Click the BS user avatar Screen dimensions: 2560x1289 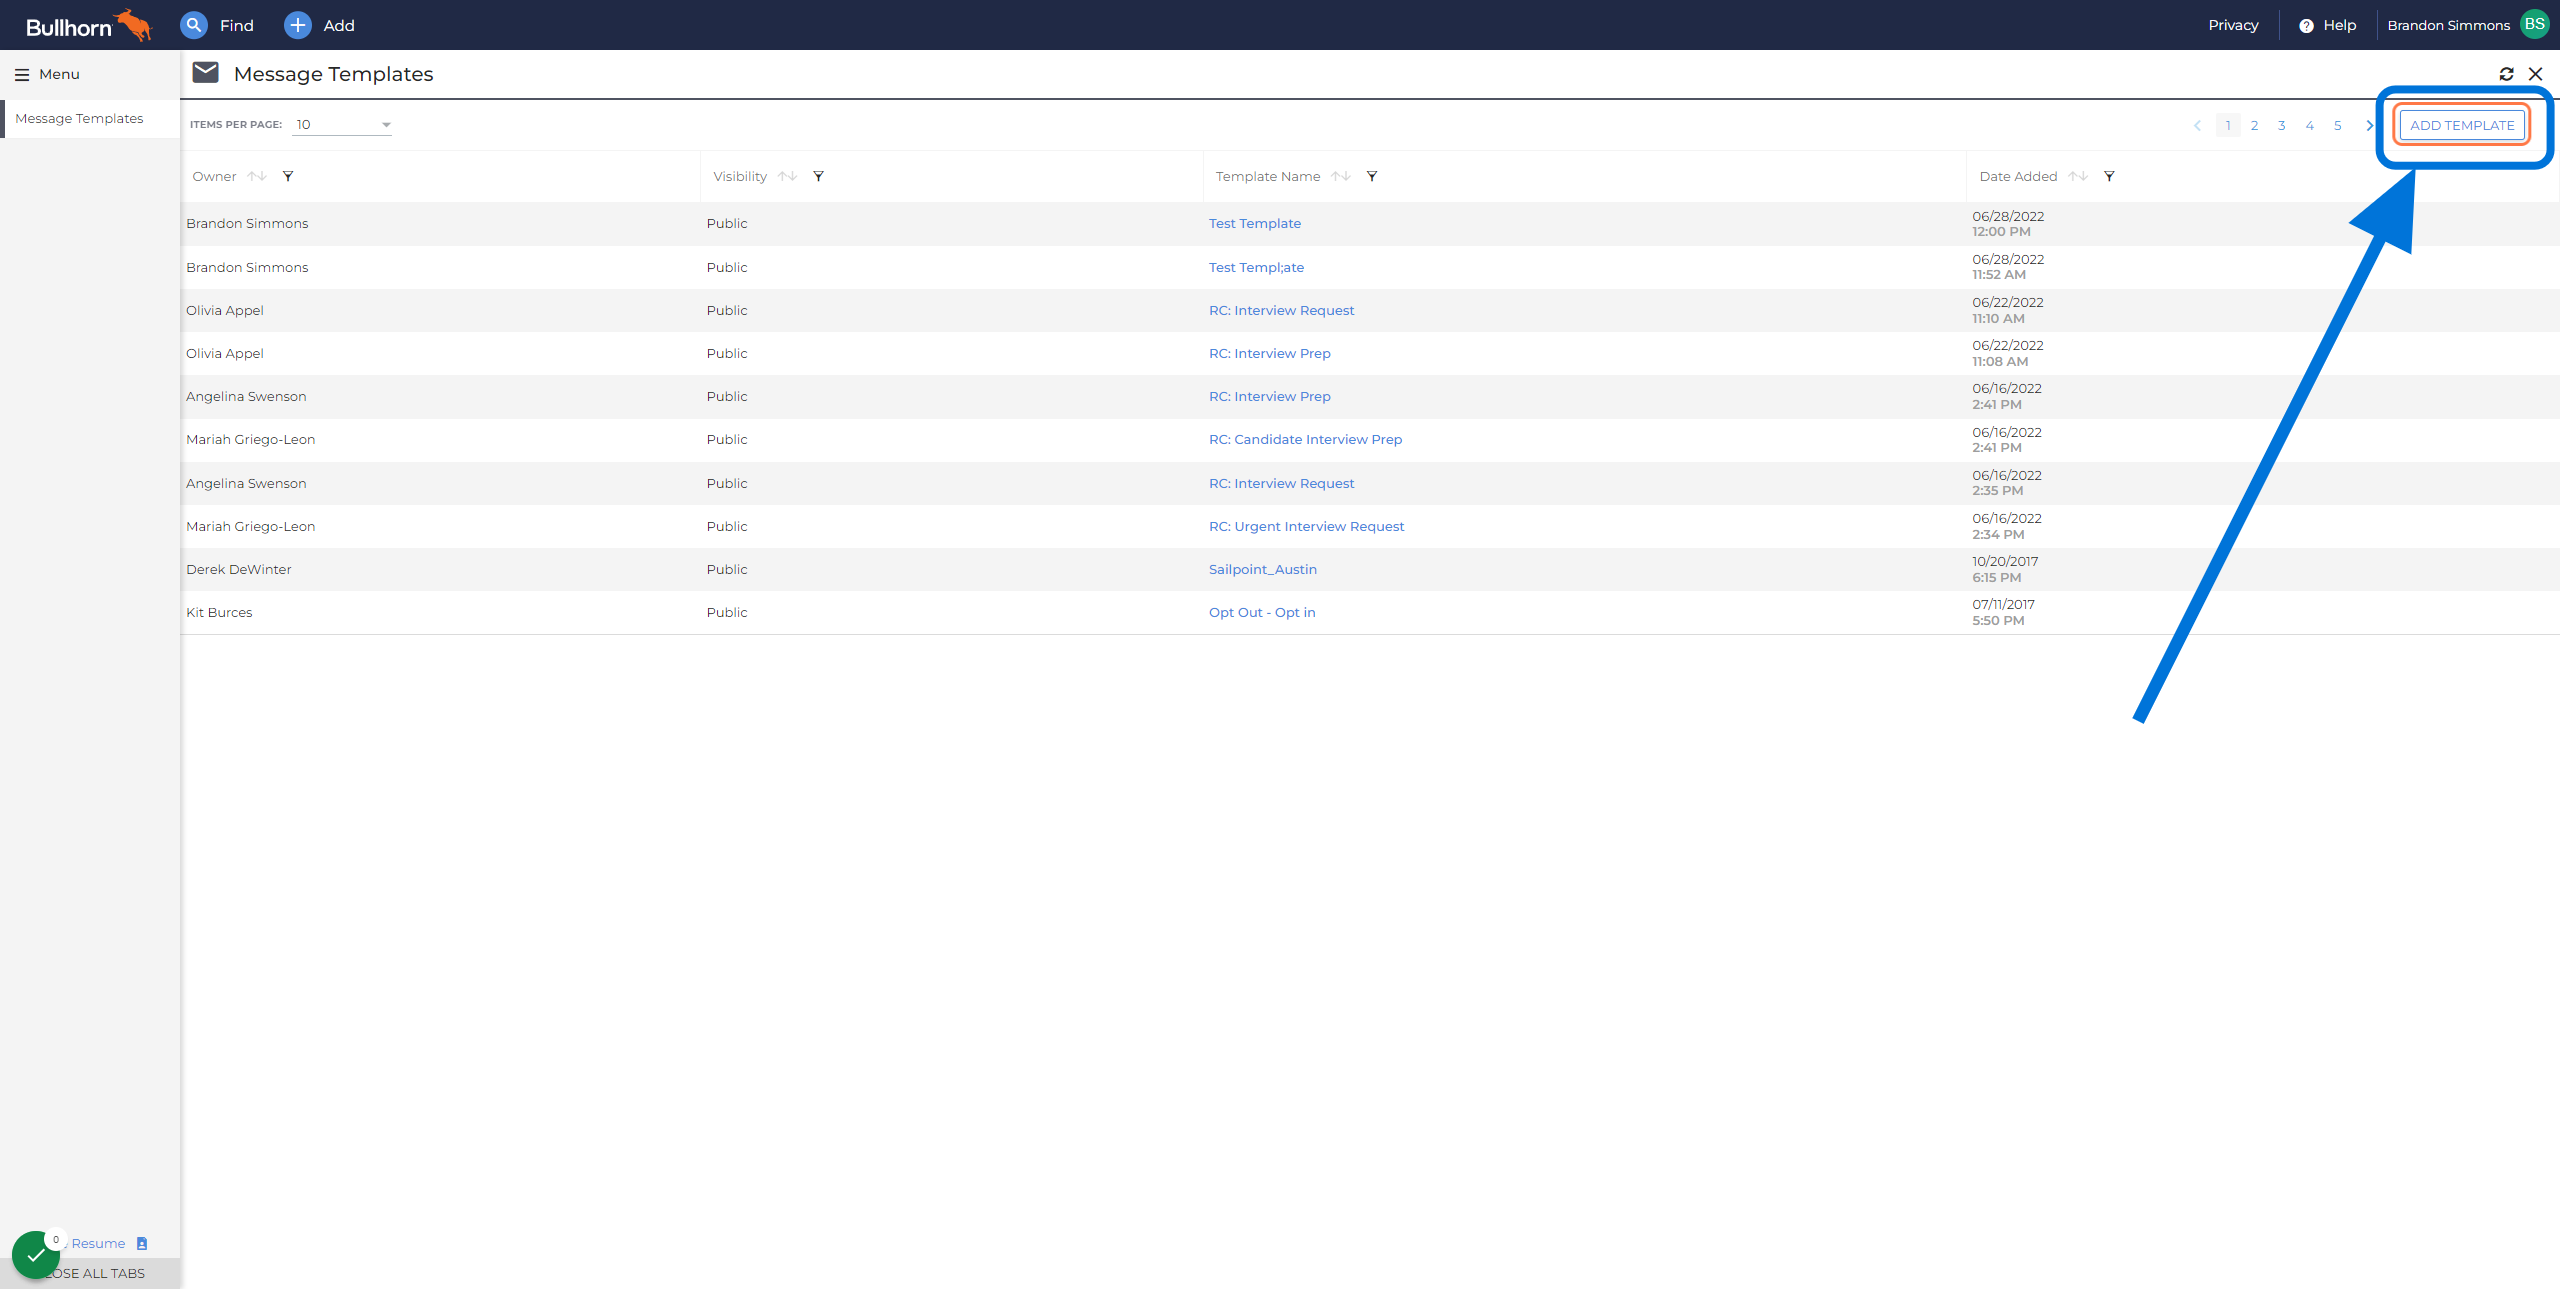point(2535,24)
